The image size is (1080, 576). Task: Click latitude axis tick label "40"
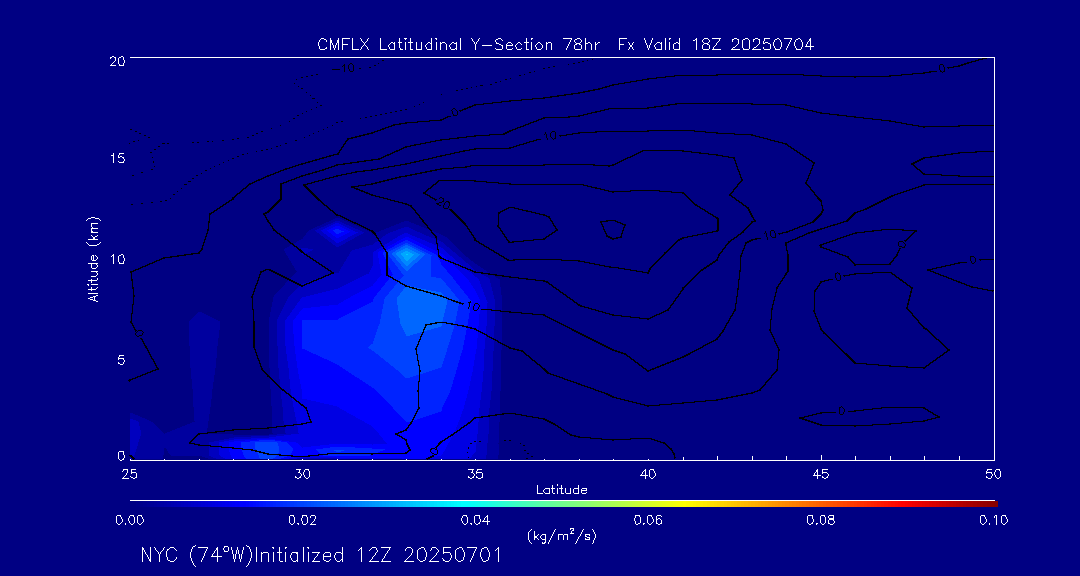[x=648, y=473]
